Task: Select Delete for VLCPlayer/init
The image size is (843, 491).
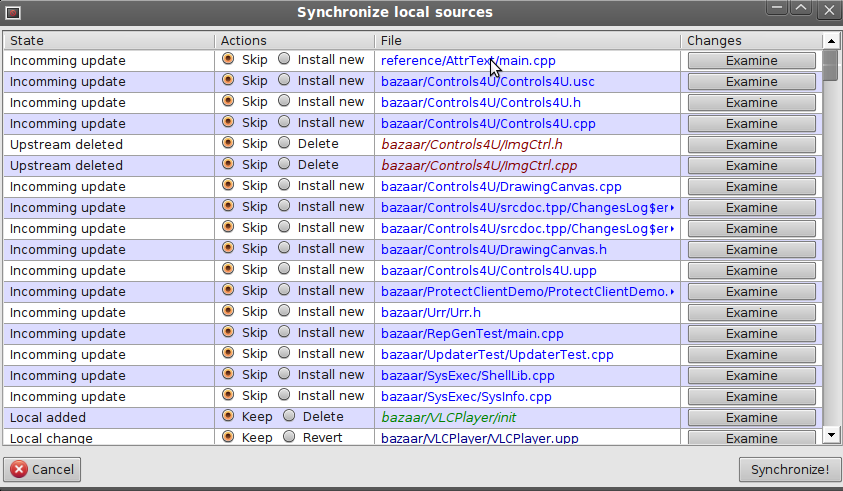Action: coord(289,417)
